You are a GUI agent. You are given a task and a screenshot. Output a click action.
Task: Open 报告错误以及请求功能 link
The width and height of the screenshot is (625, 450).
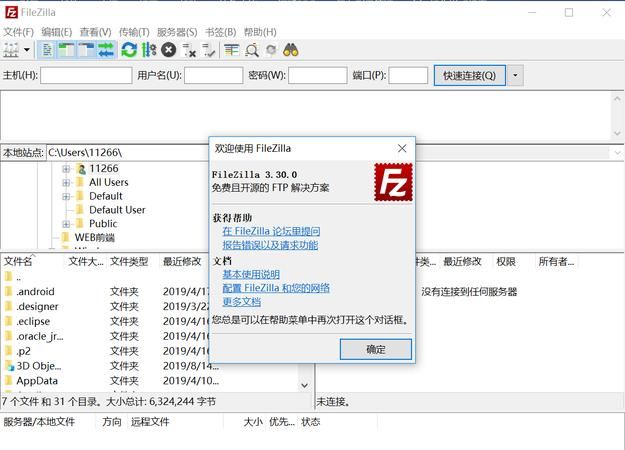[270, 245]
